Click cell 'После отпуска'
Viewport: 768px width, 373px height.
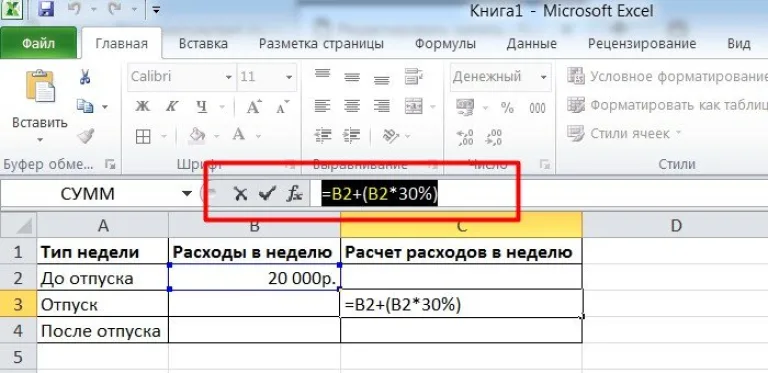(x=103, y=330)
